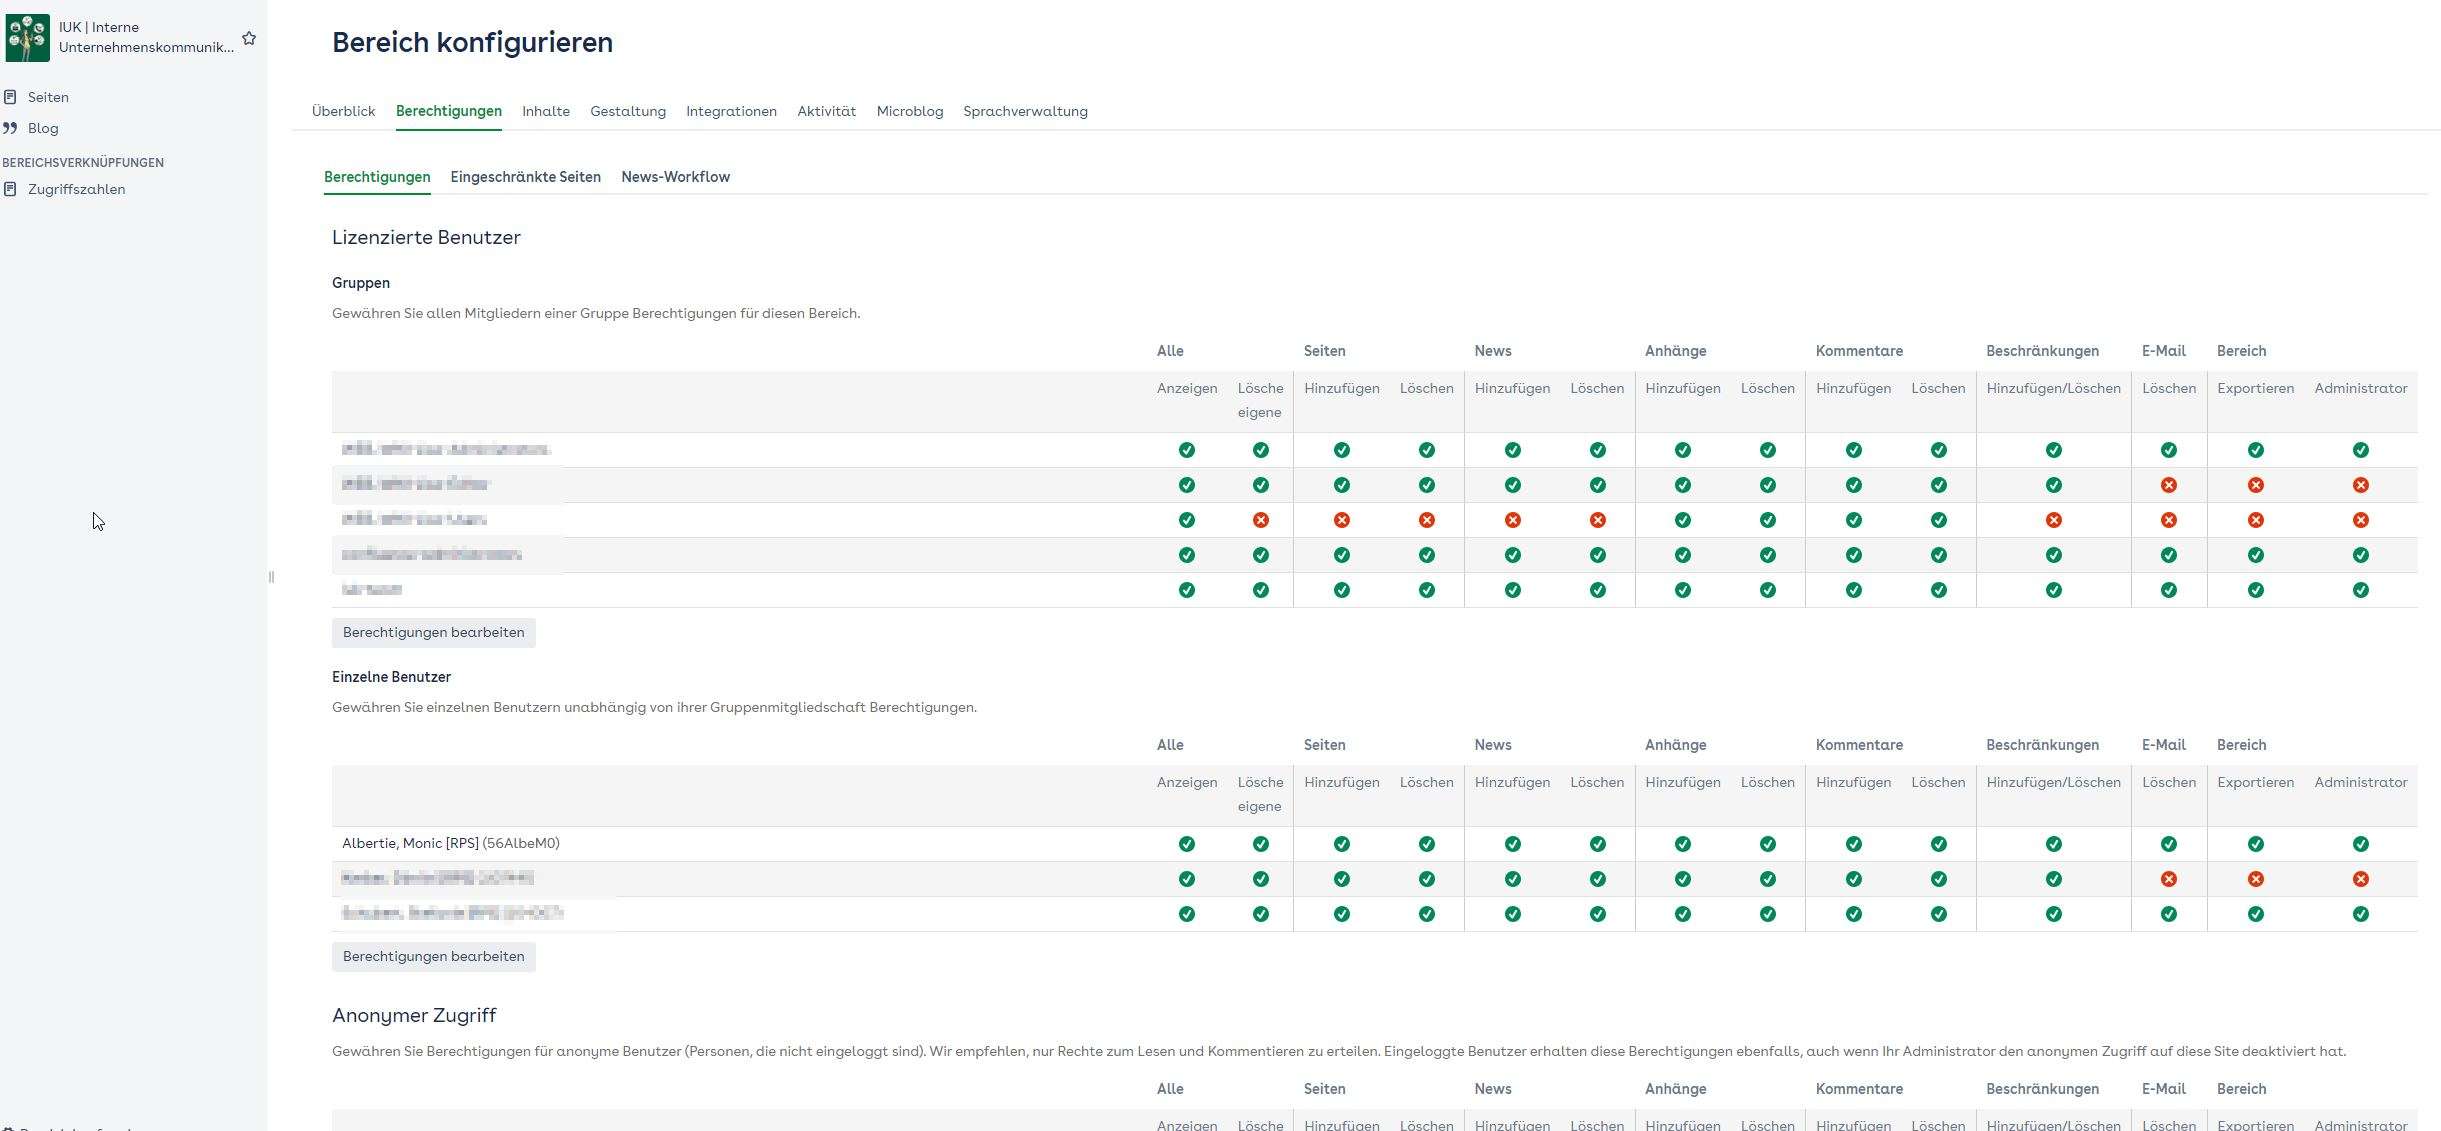
Task: Click Albertie's News Hinzufügen green check
Action: [x=1513, y=844]
